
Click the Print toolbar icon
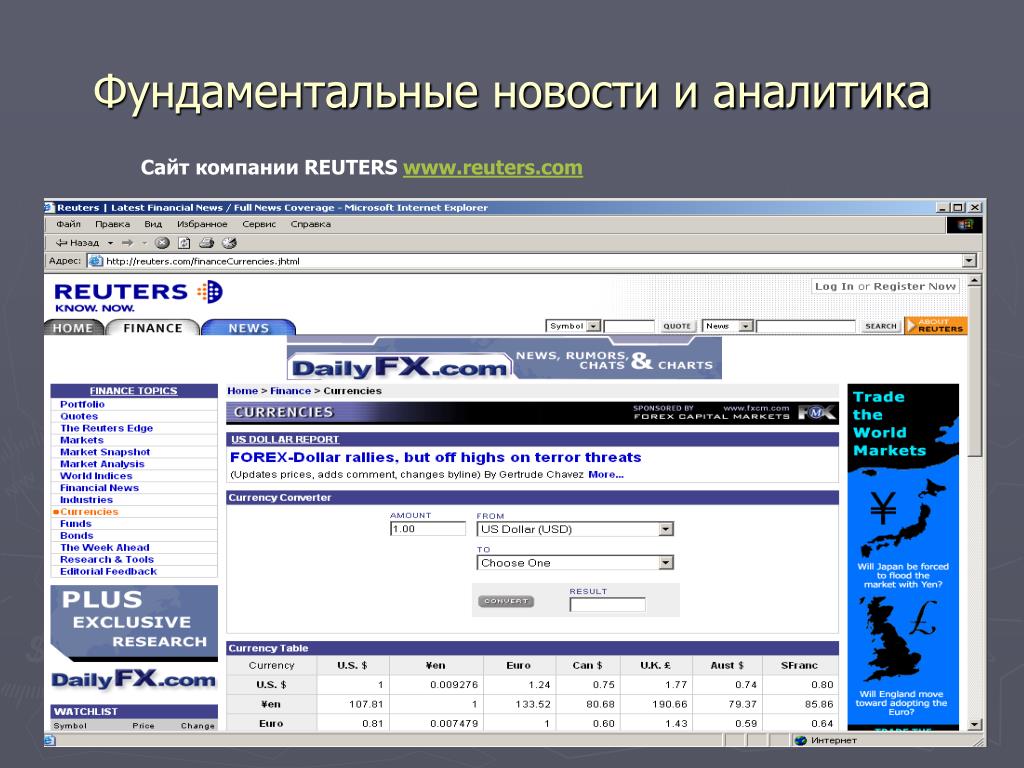[206, 243]
